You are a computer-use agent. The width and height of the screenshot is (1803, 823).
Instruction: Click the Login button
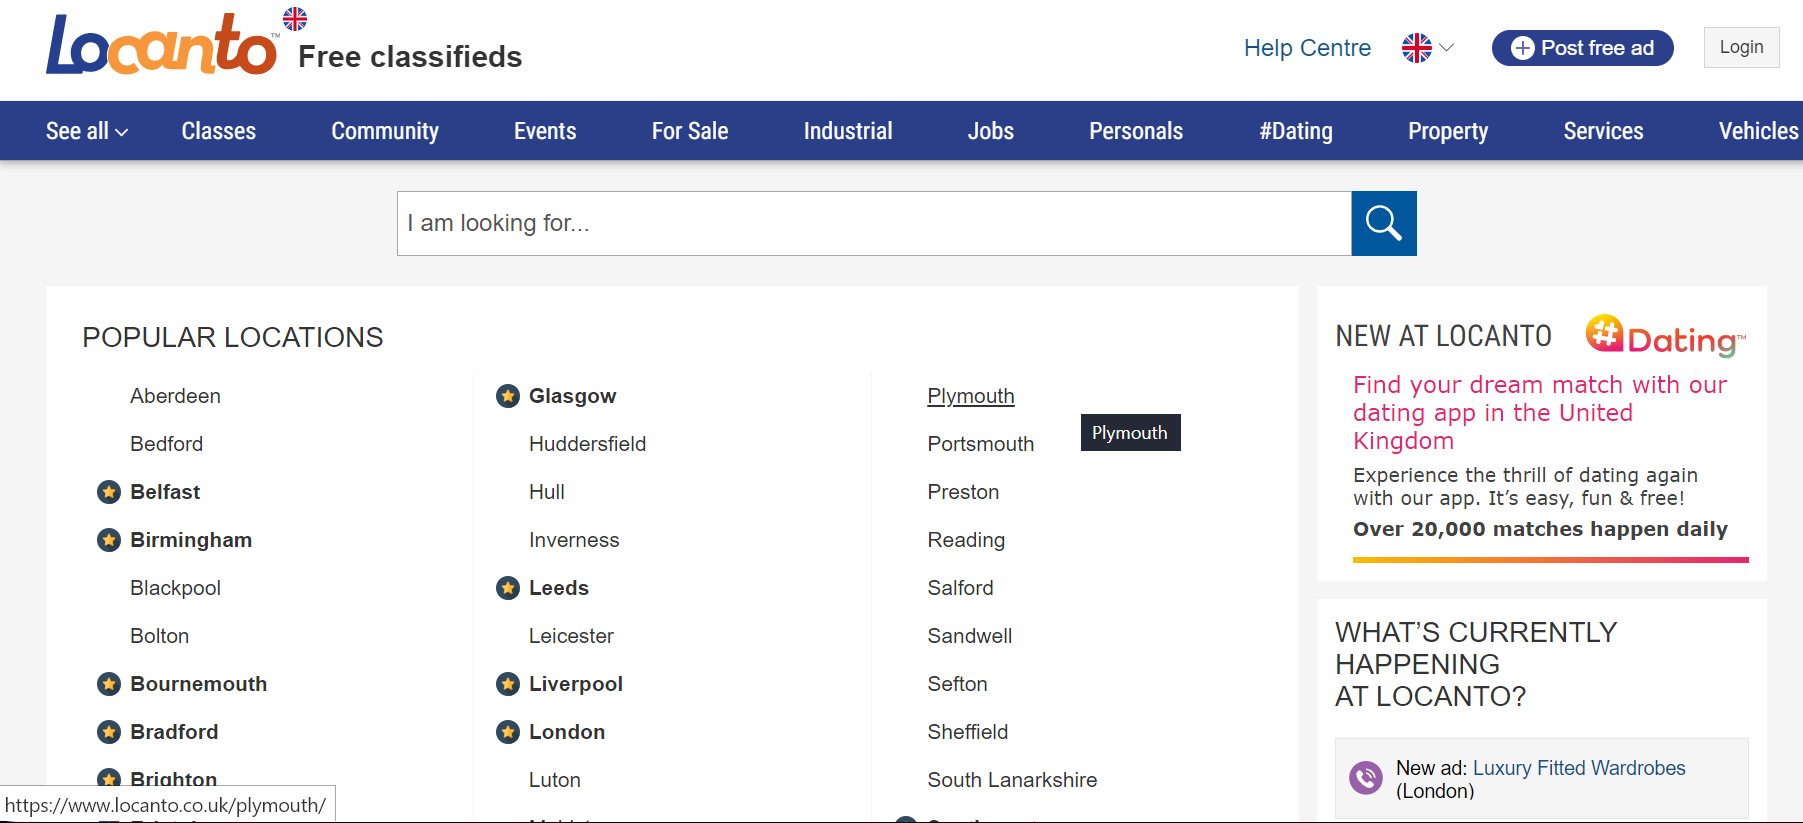pyautogui.click(x=1741, y=47)
